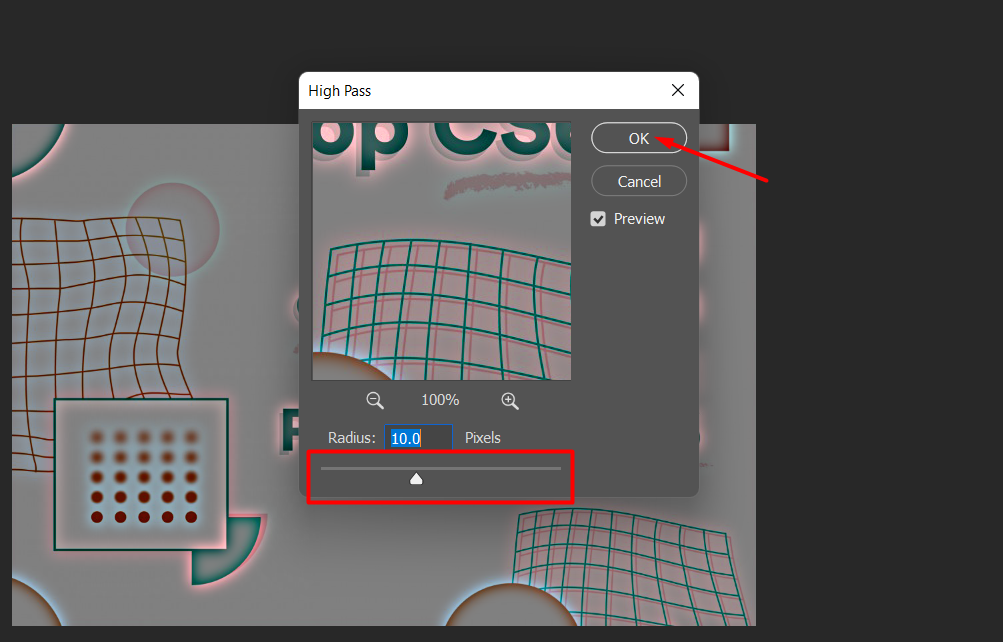The image size is (1003, 642).
Task: Click the teal quarter-circle shape on canvas
Action: click(225, 550)
